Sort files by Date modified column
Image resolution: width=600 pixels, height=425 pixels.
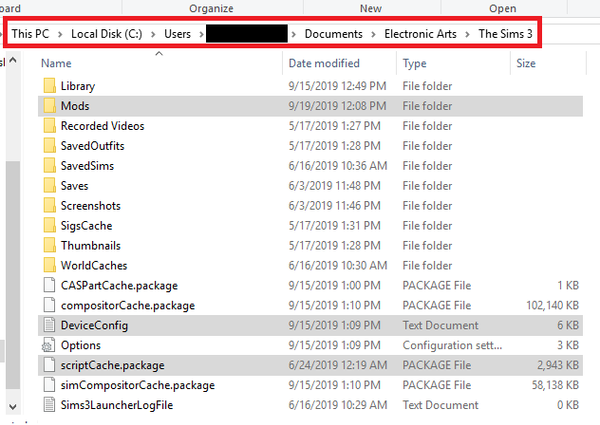324,63
